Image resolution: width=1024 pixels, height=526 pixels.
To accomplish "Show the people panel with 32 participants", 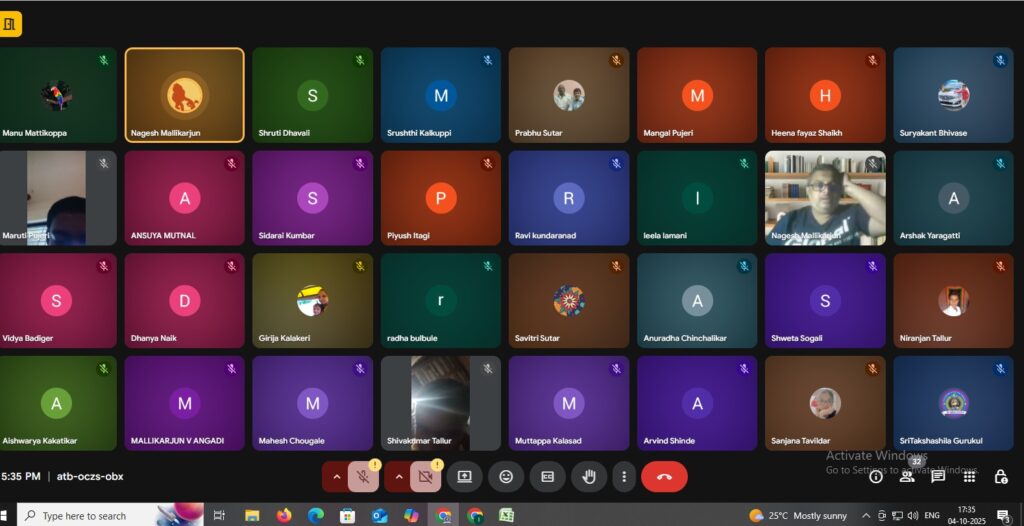I will coord(907,477).
